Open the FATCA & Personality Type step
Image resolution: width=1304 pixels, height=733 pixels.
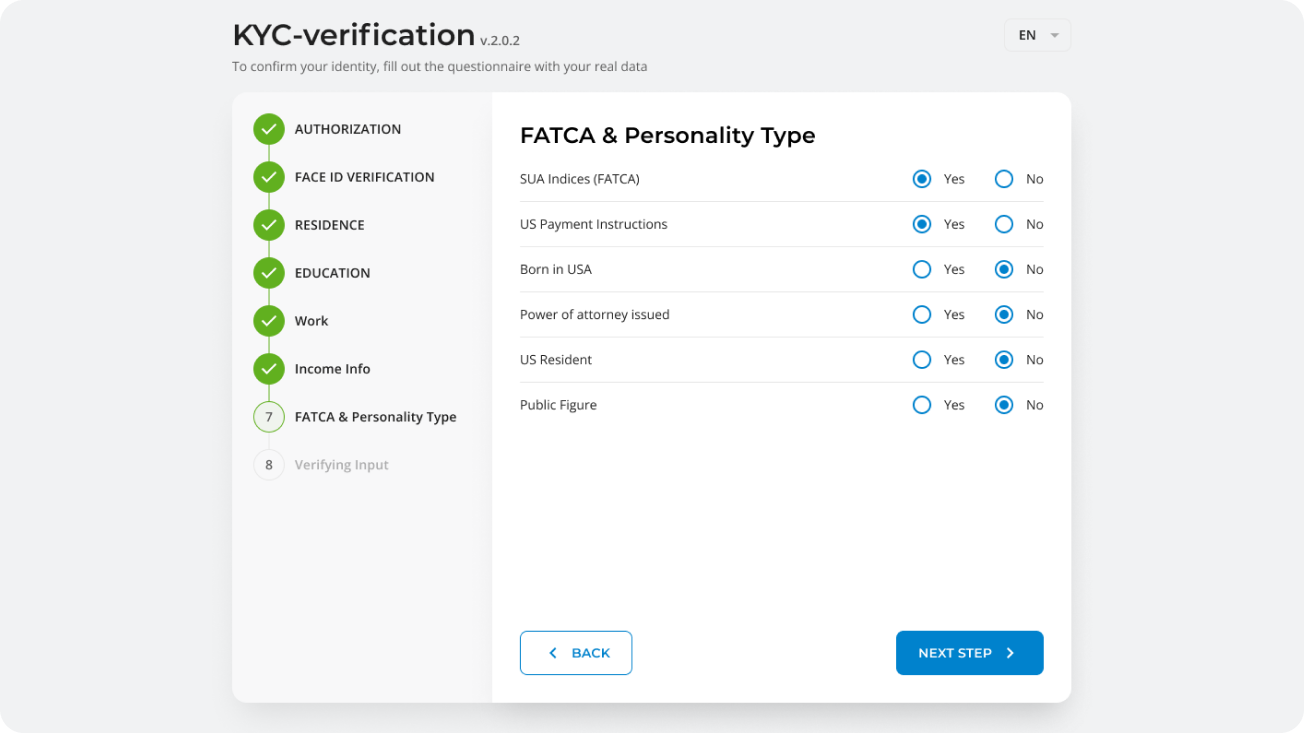(375, 417)
